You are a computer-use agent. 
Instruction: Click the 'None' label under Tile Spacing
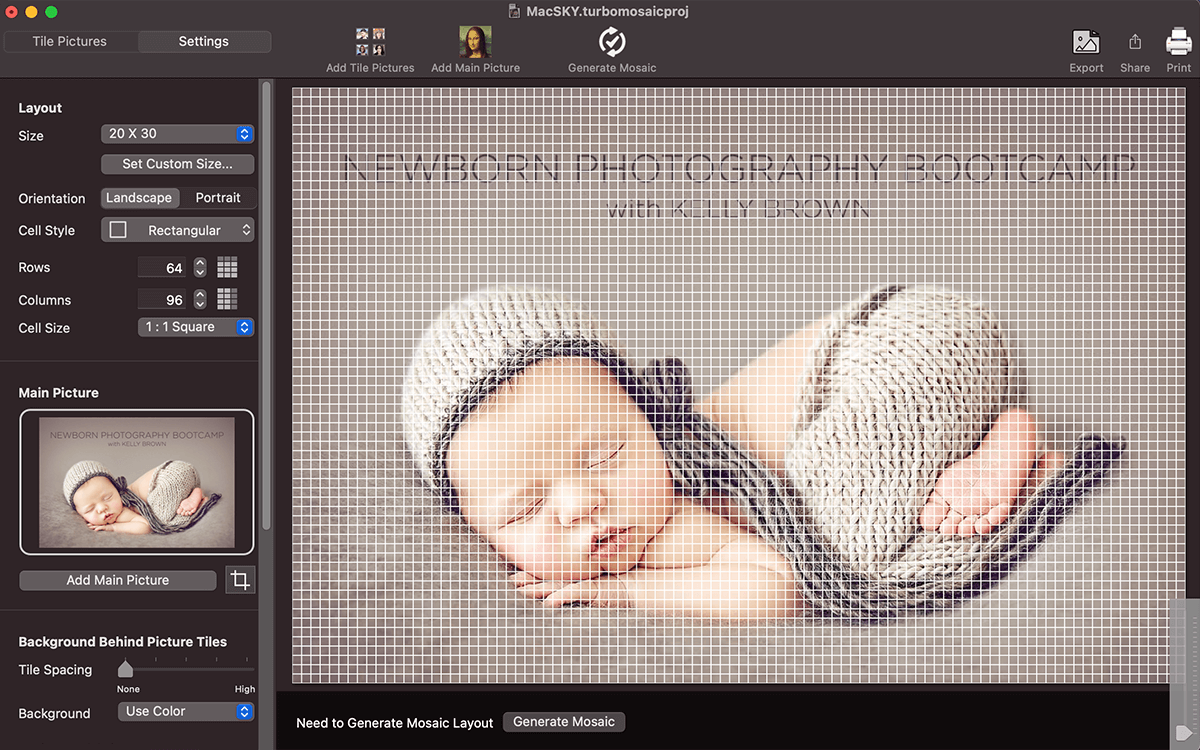pyautogui.click(x=128, y=689)
